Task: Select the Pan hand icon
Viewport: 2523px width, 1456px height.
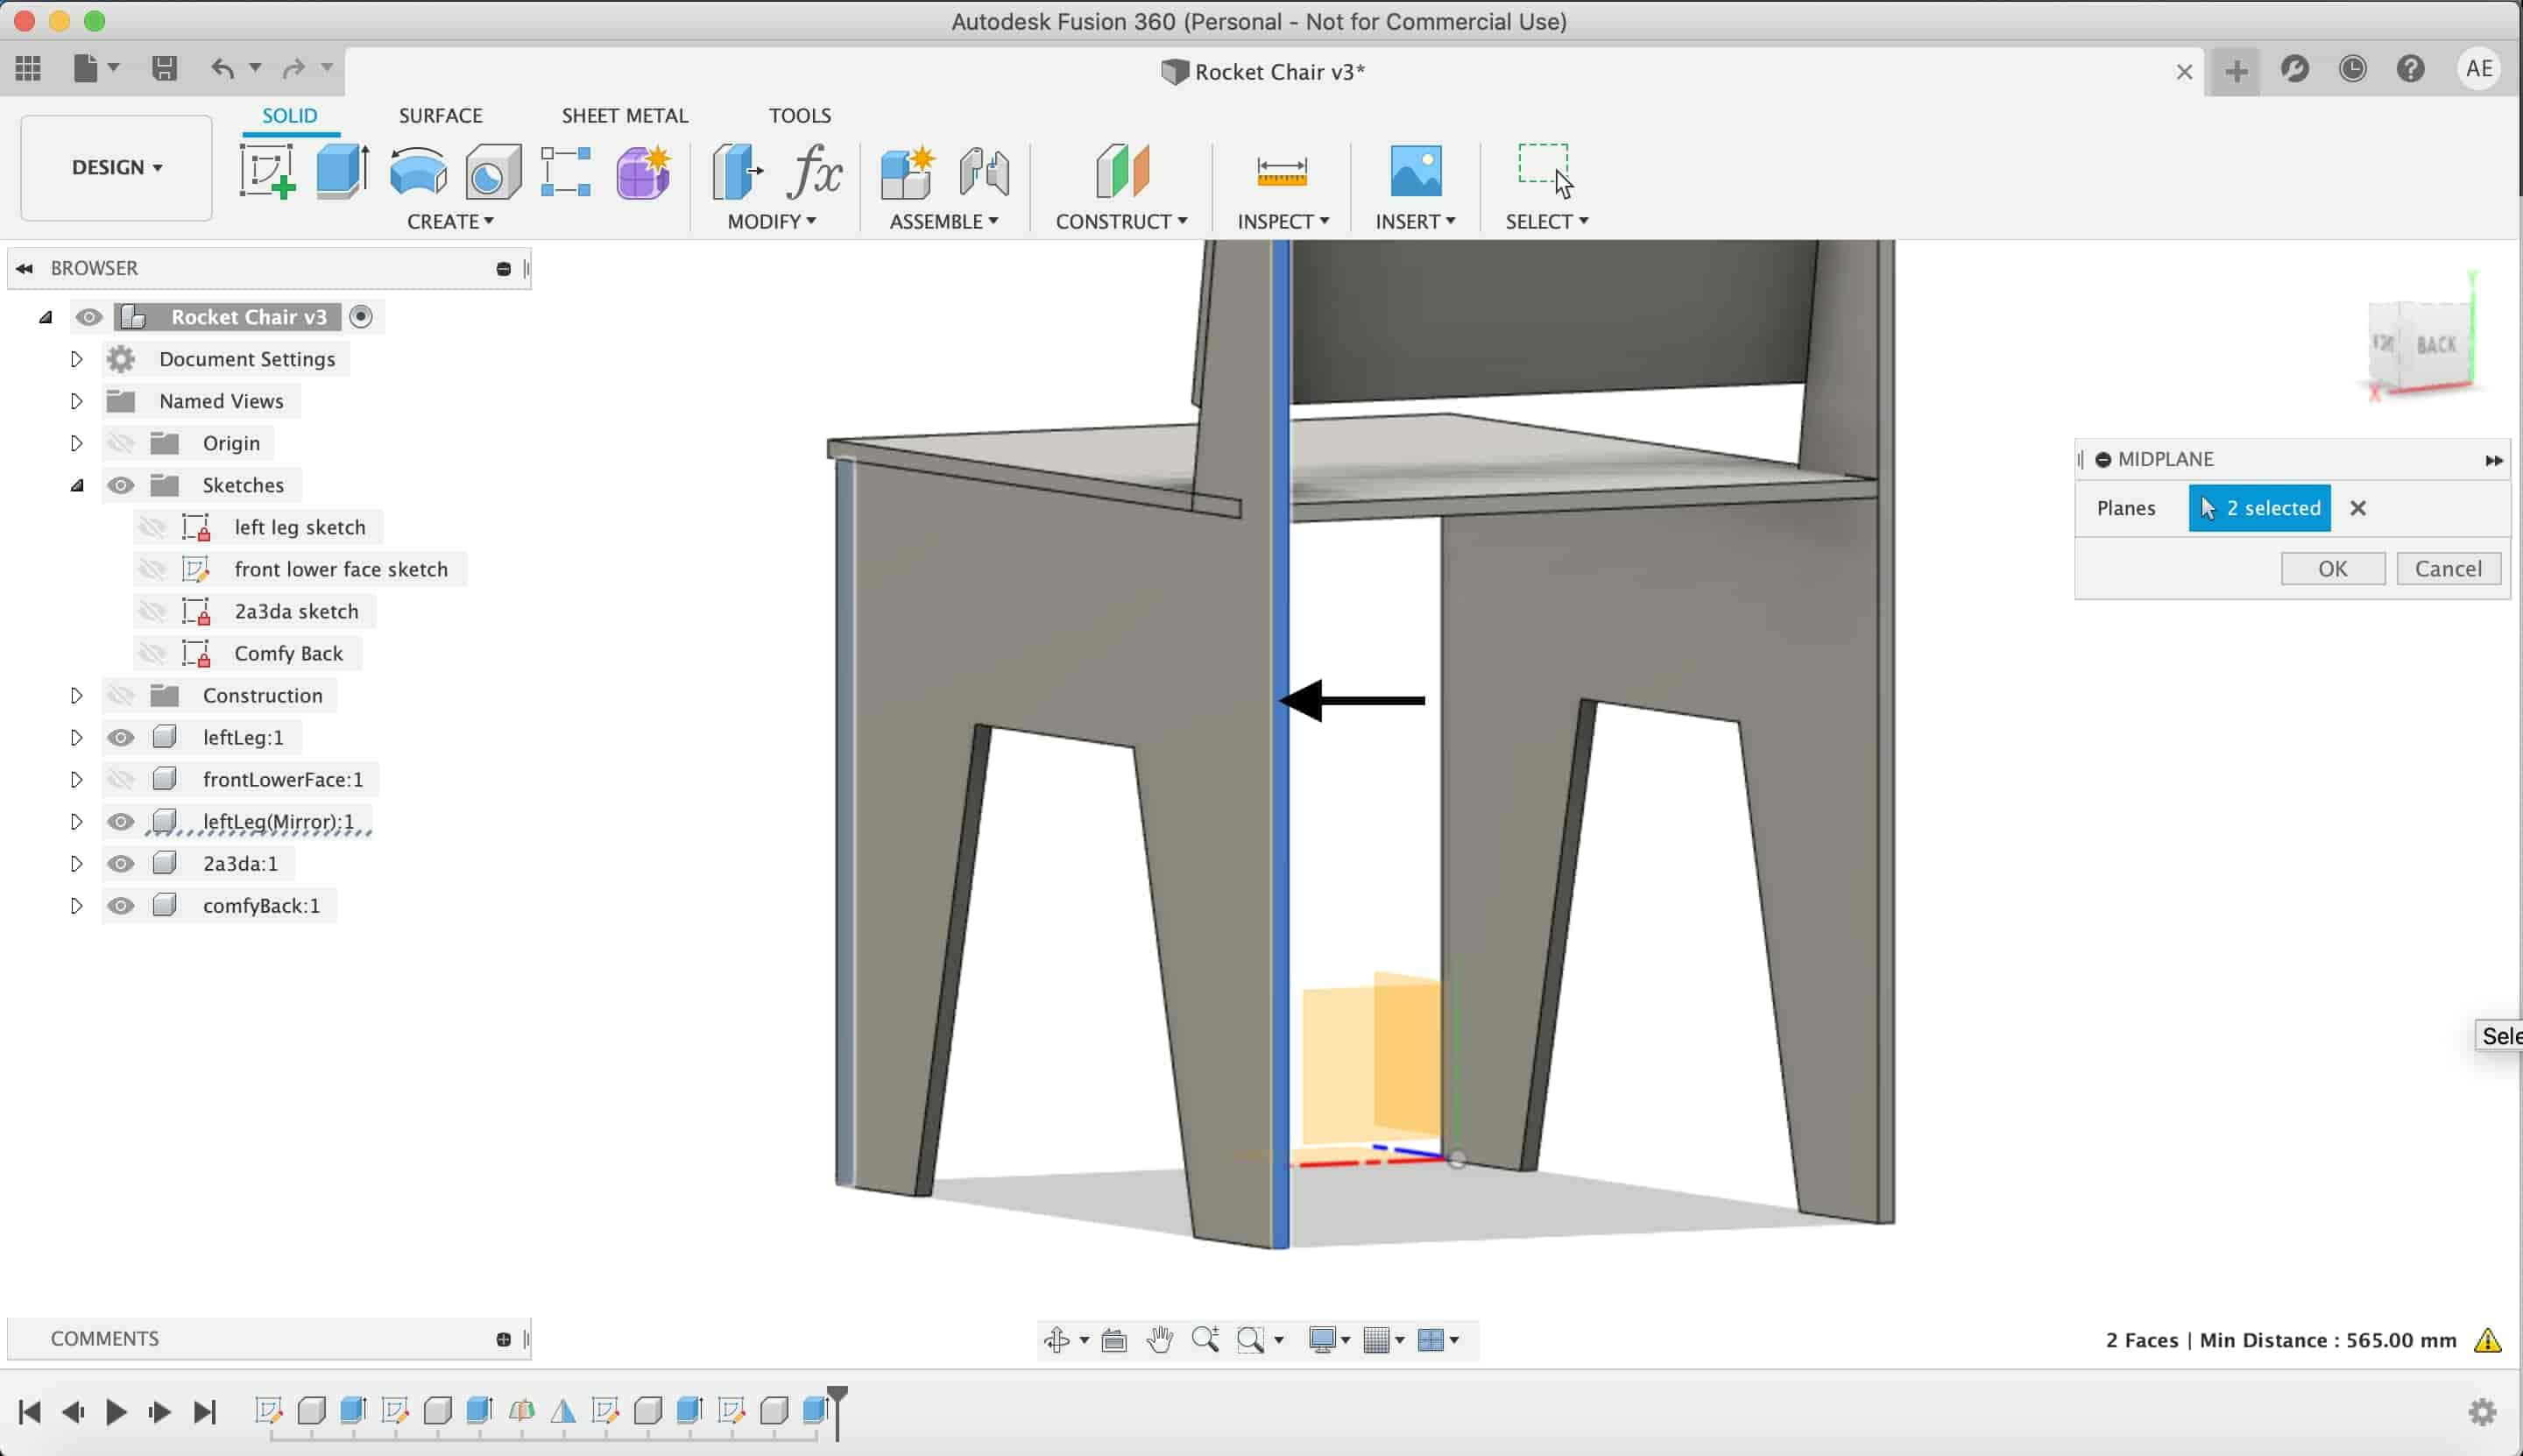Action: tap(1160, 1340)
